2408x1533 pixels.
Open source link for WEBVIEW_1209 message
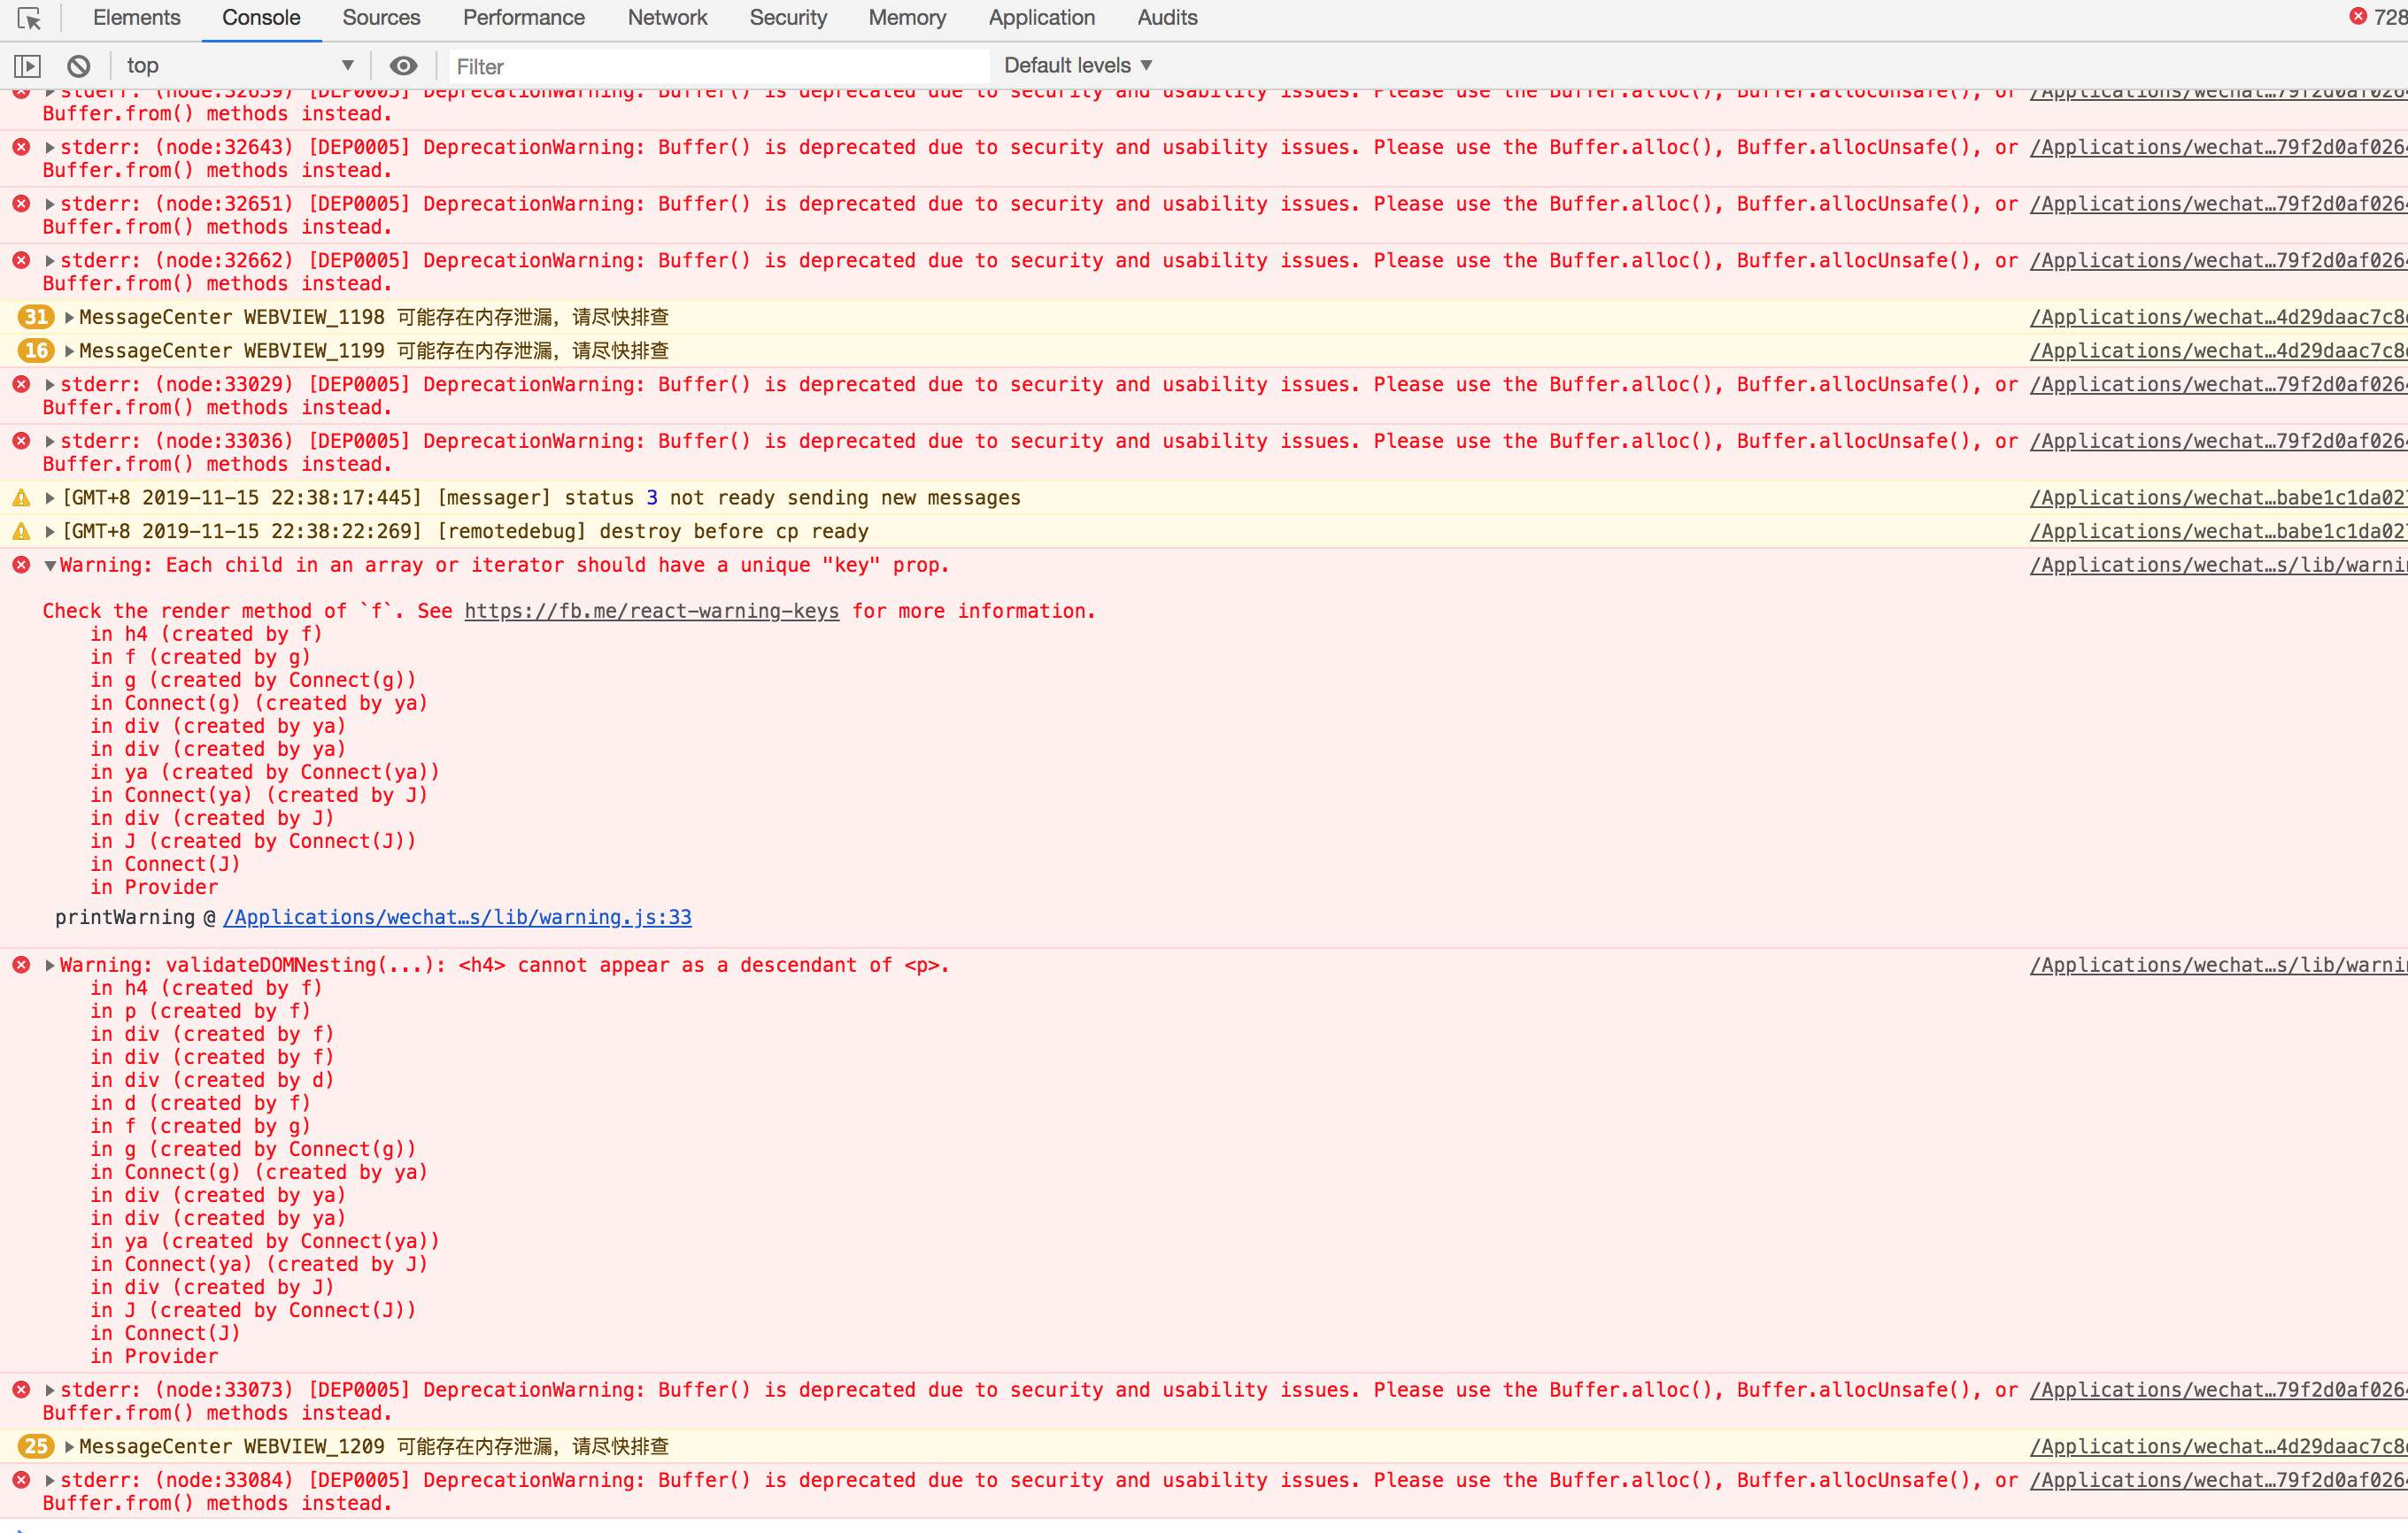tap(2218, 1448)
